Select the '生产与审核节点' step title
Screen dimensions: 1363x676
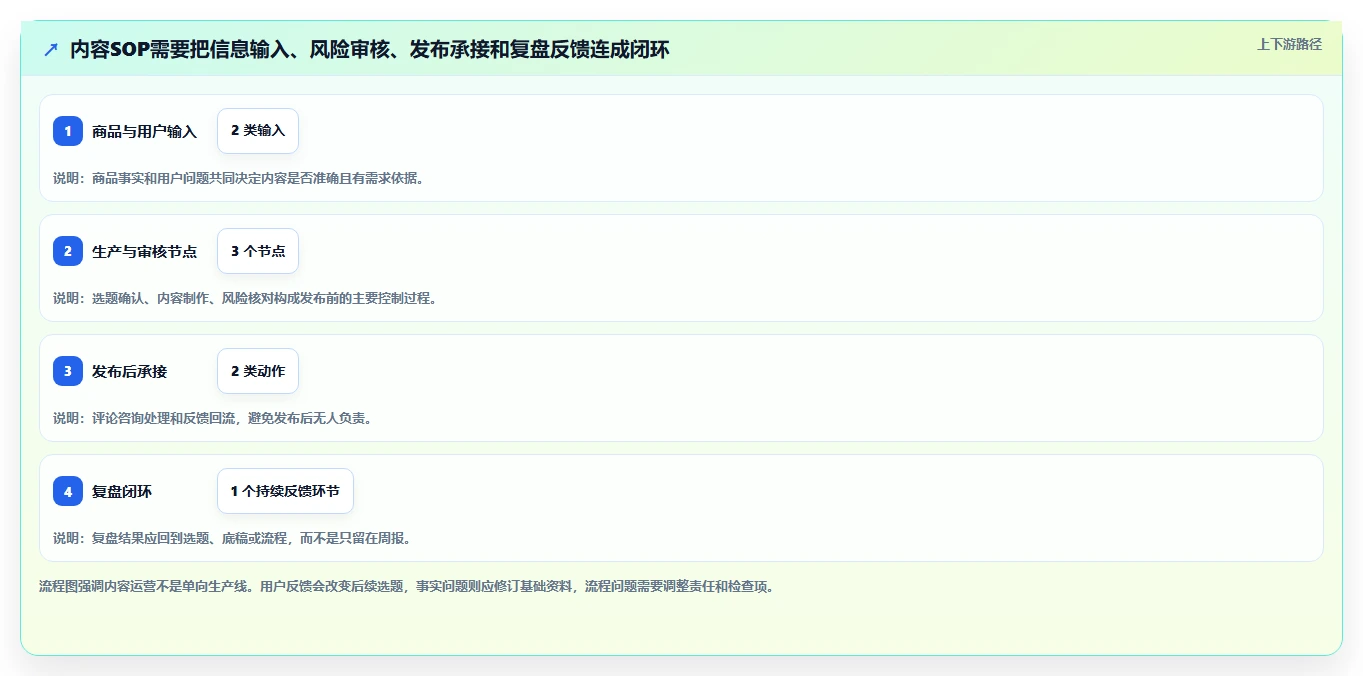[144, 251]
